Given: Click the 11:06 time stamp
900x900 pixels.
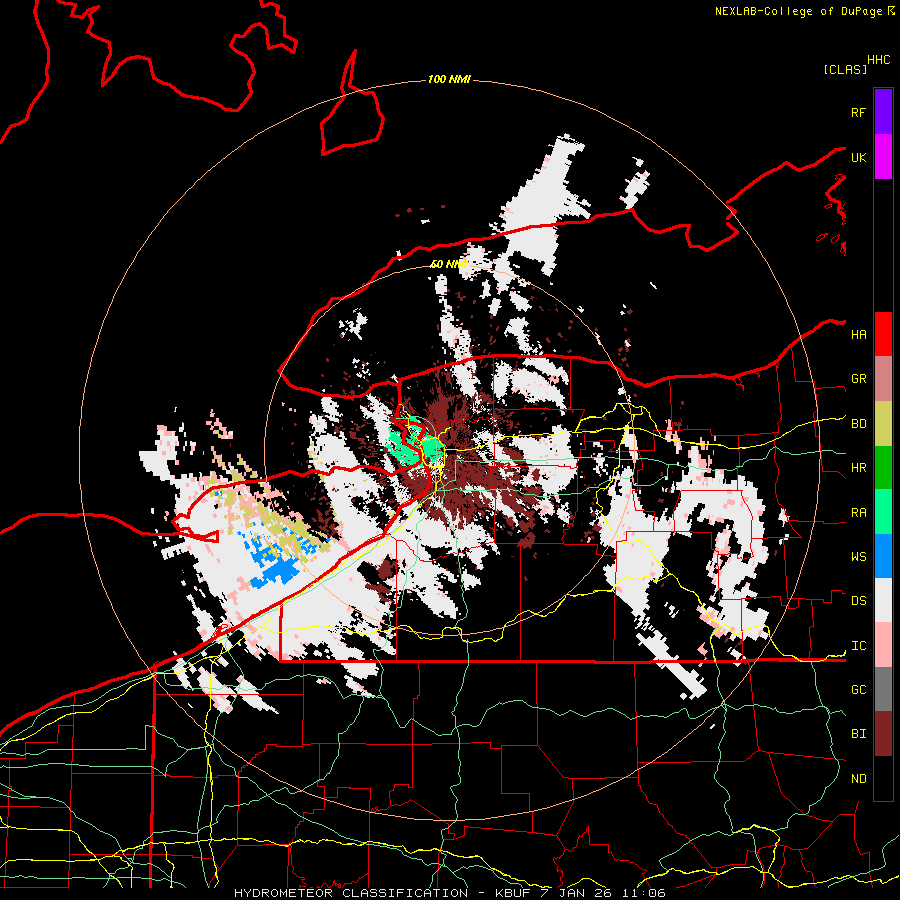Looking at the screenshot, I should 646,893.
